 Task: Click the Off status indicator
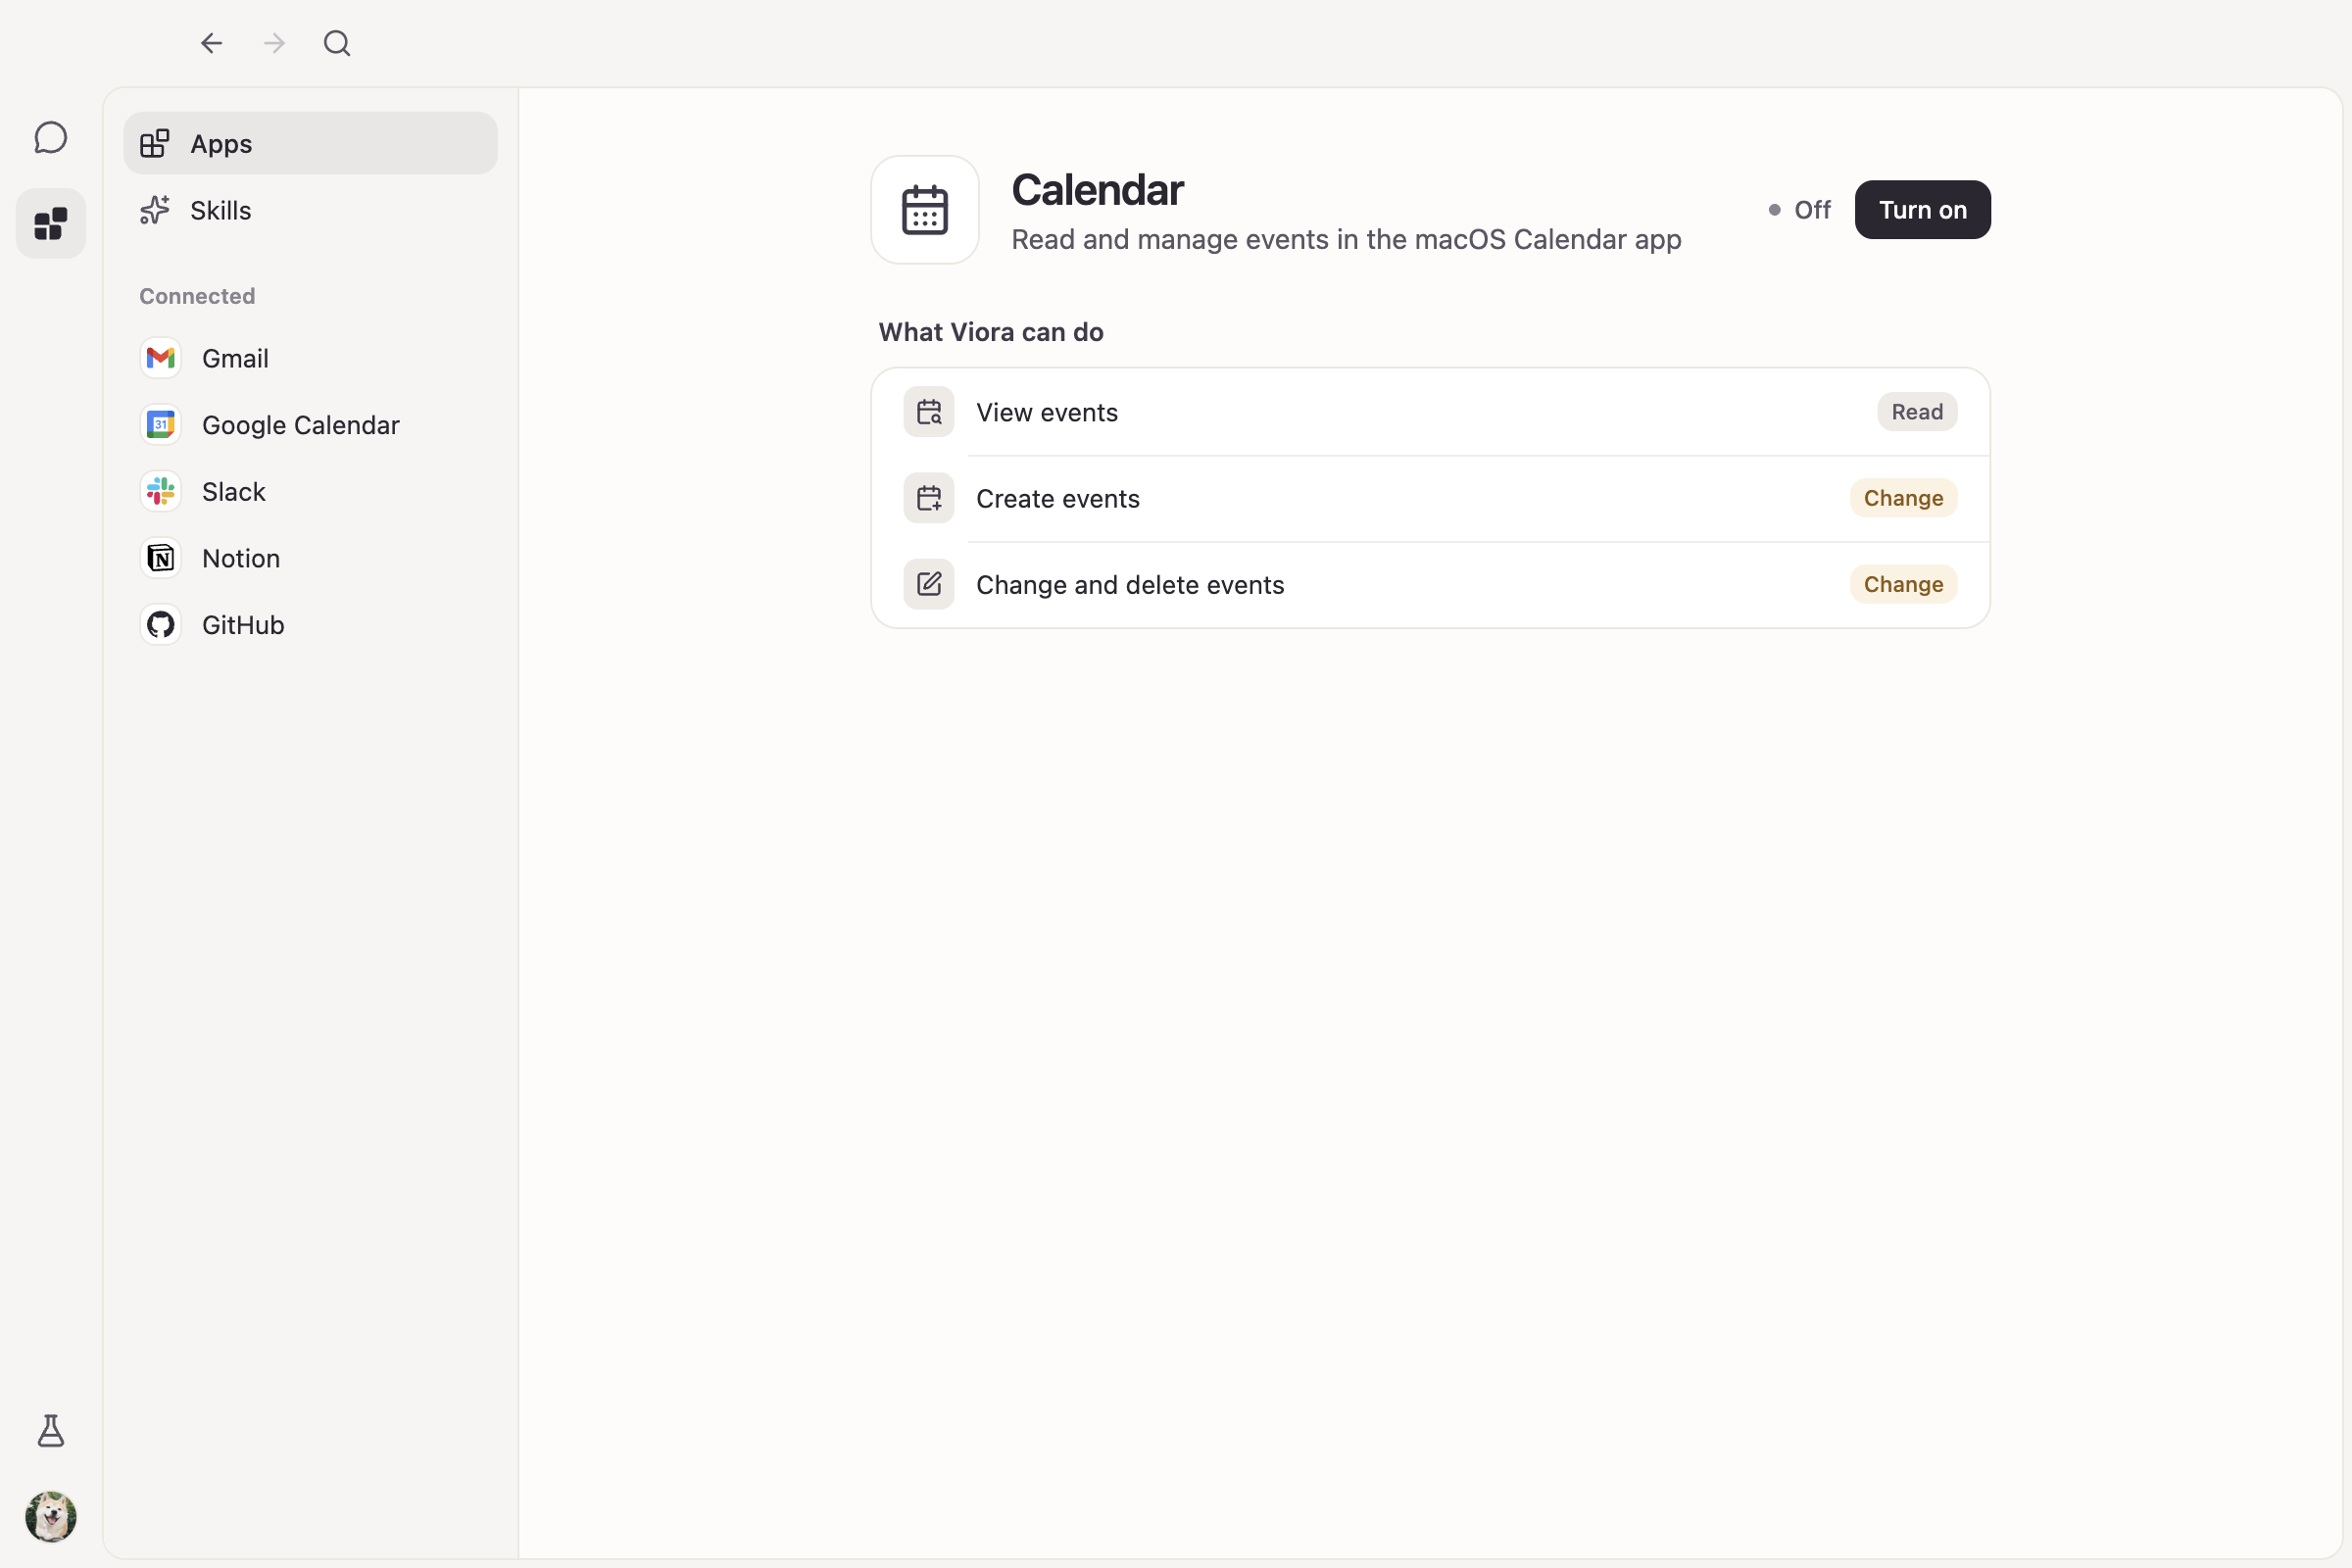click(1799, 210)
